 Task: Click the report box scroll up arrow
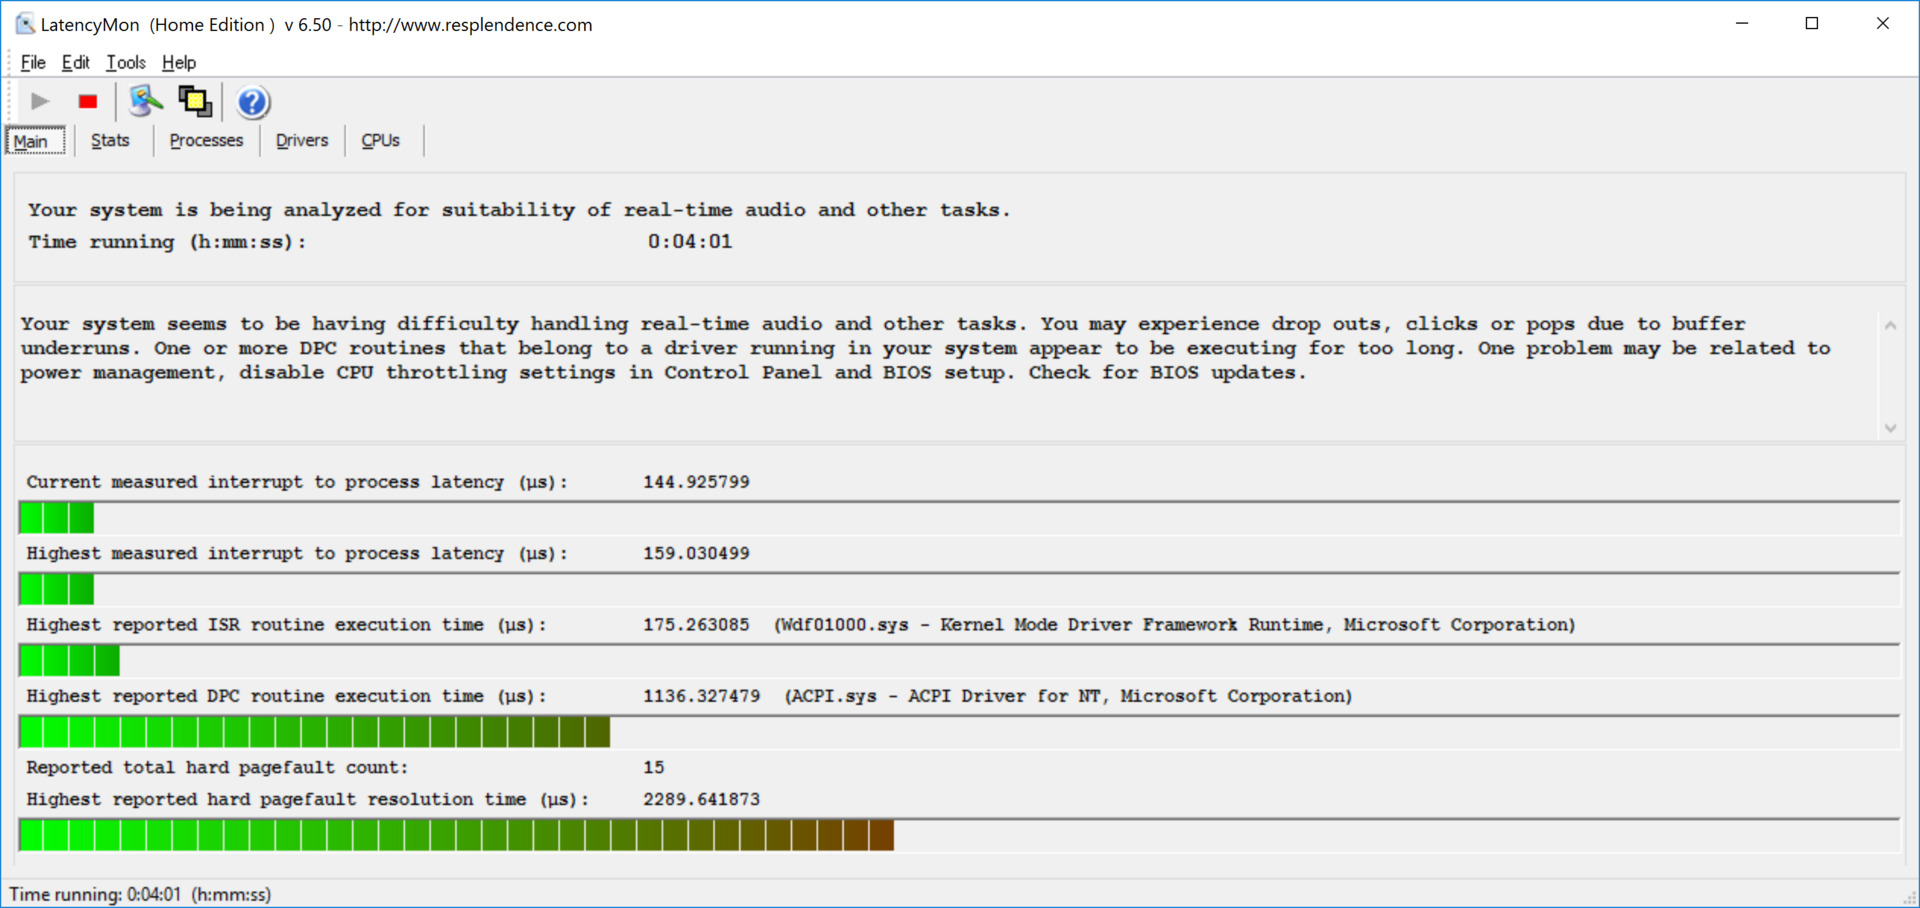point(1890,325)
